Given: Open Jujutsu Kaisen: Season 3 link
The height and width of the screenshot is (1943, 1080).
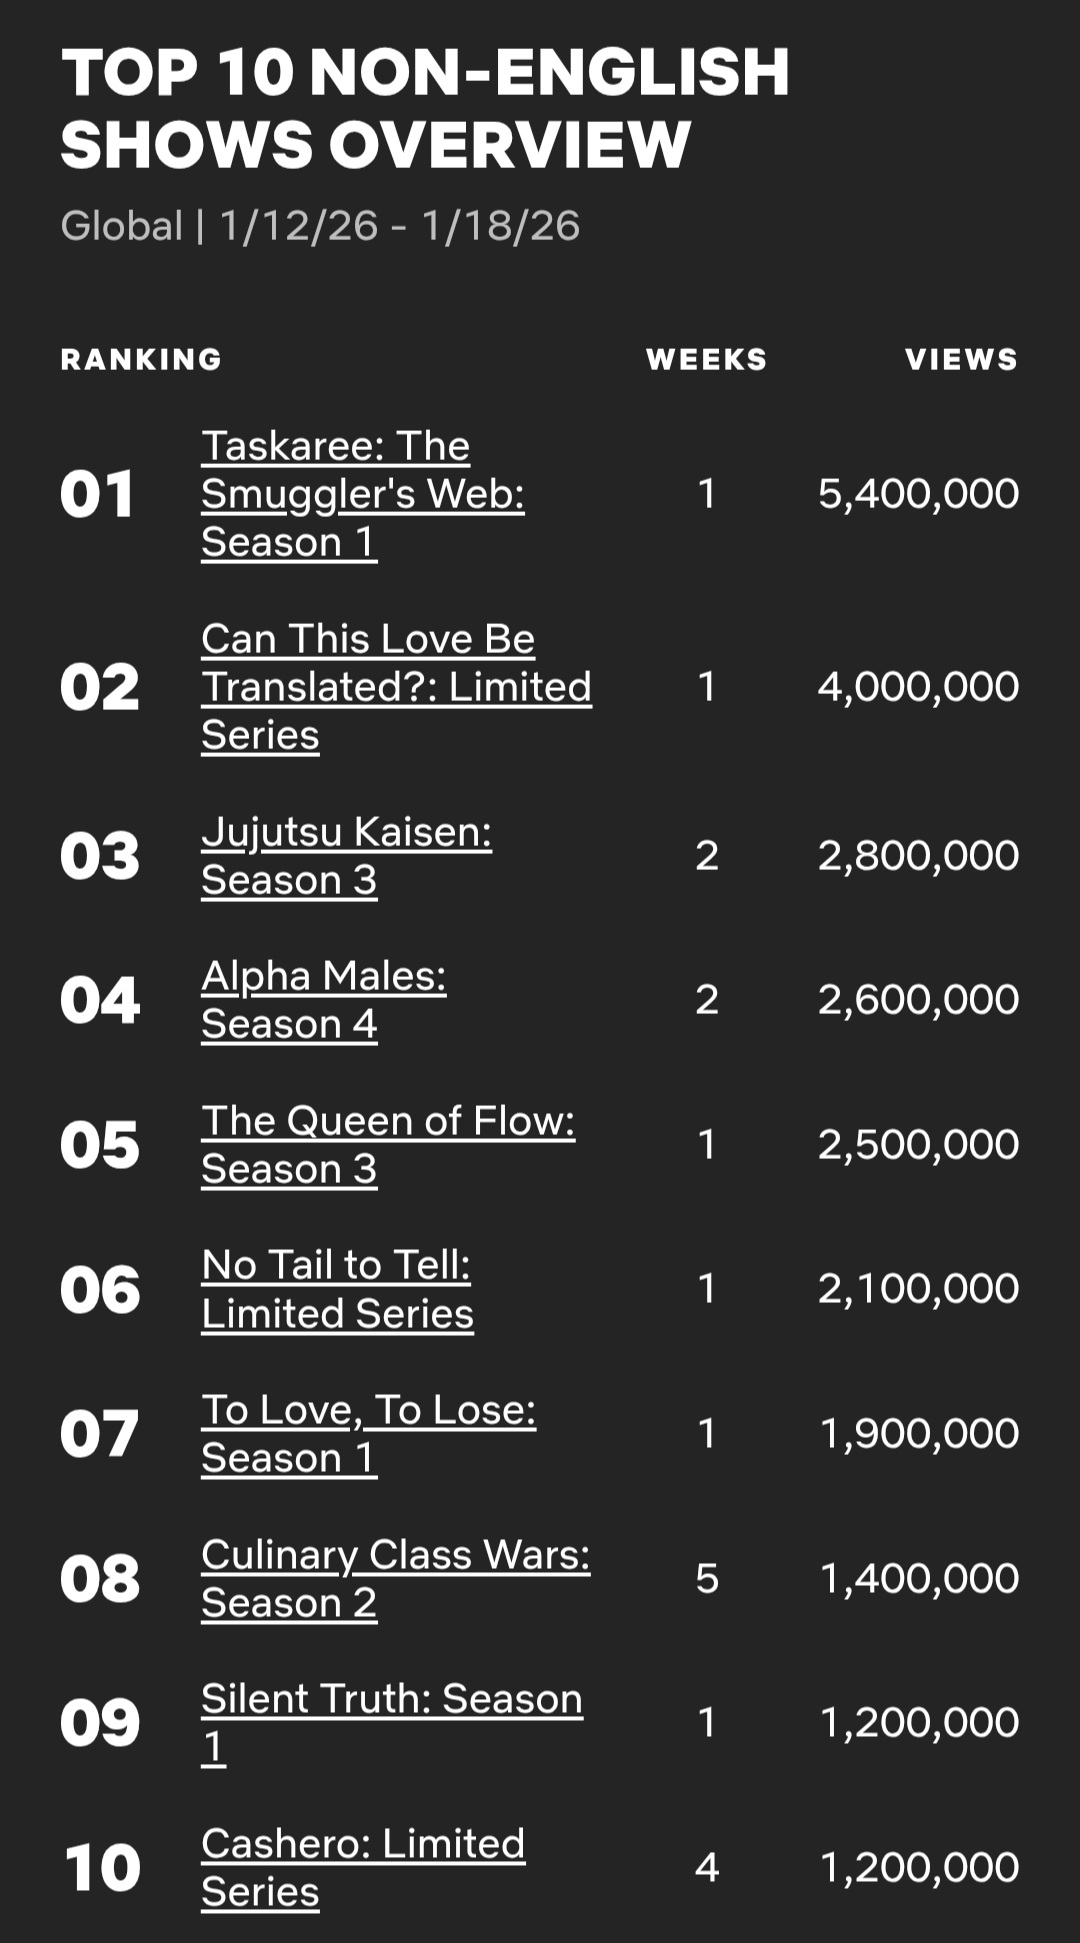Looking at the screenshot, I should tap(346, 856).
